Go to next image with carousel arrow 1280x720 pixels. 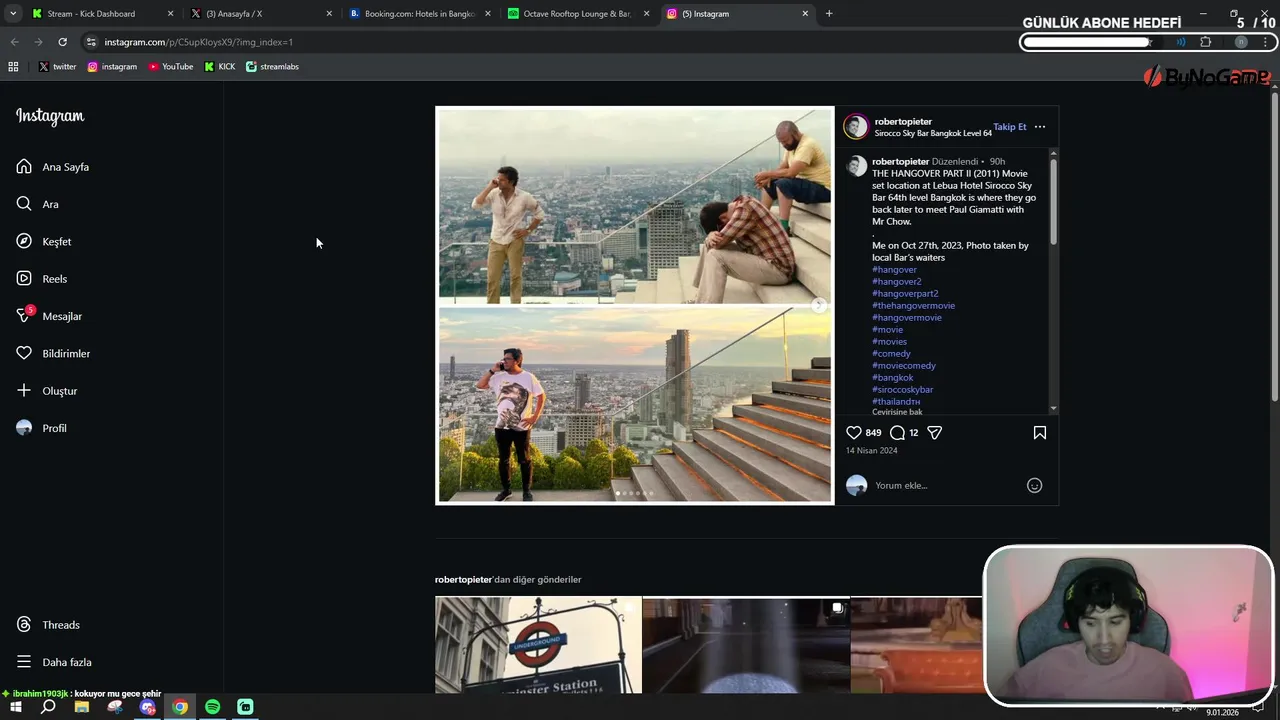tap(819, 305)
